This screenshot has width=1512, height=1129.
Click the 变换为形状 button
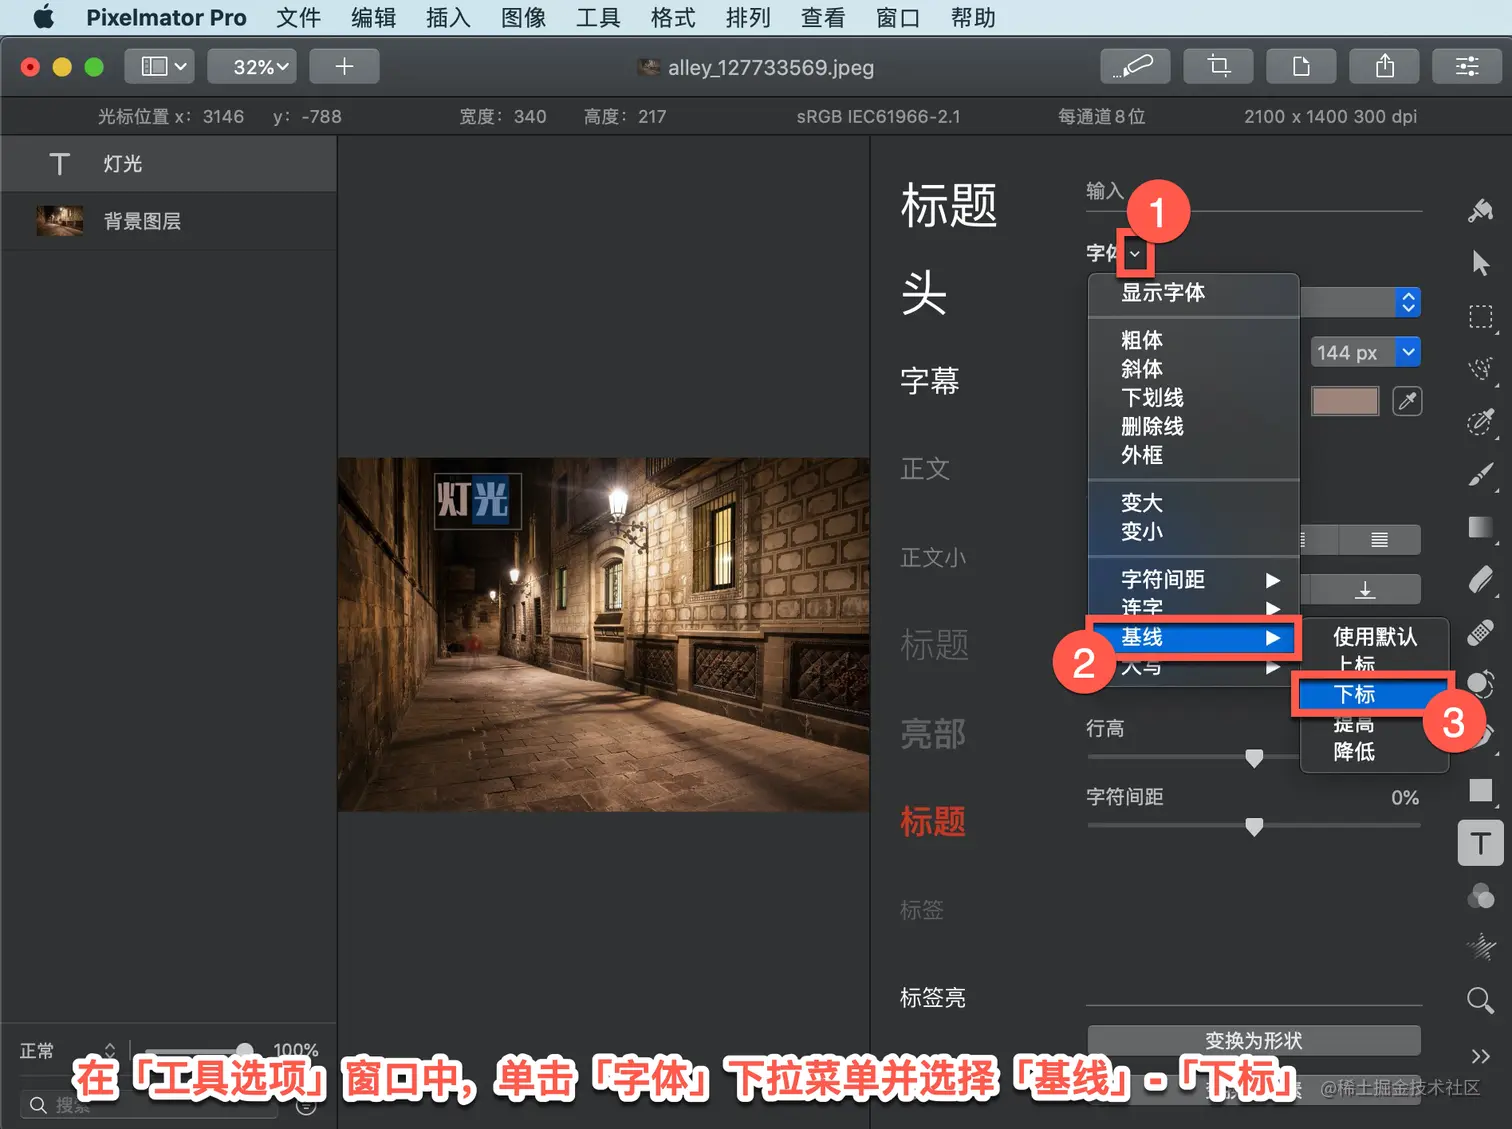pyautogui.click(x=1254, y=1040)
